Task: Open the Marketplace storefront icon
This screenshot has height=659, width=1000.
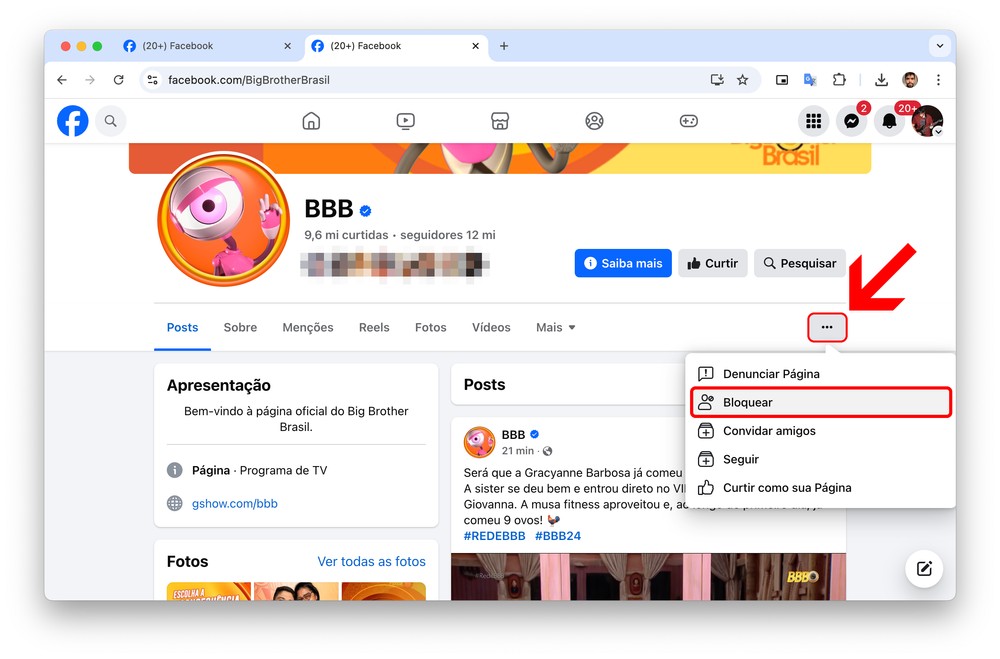Action: (500, 121)
